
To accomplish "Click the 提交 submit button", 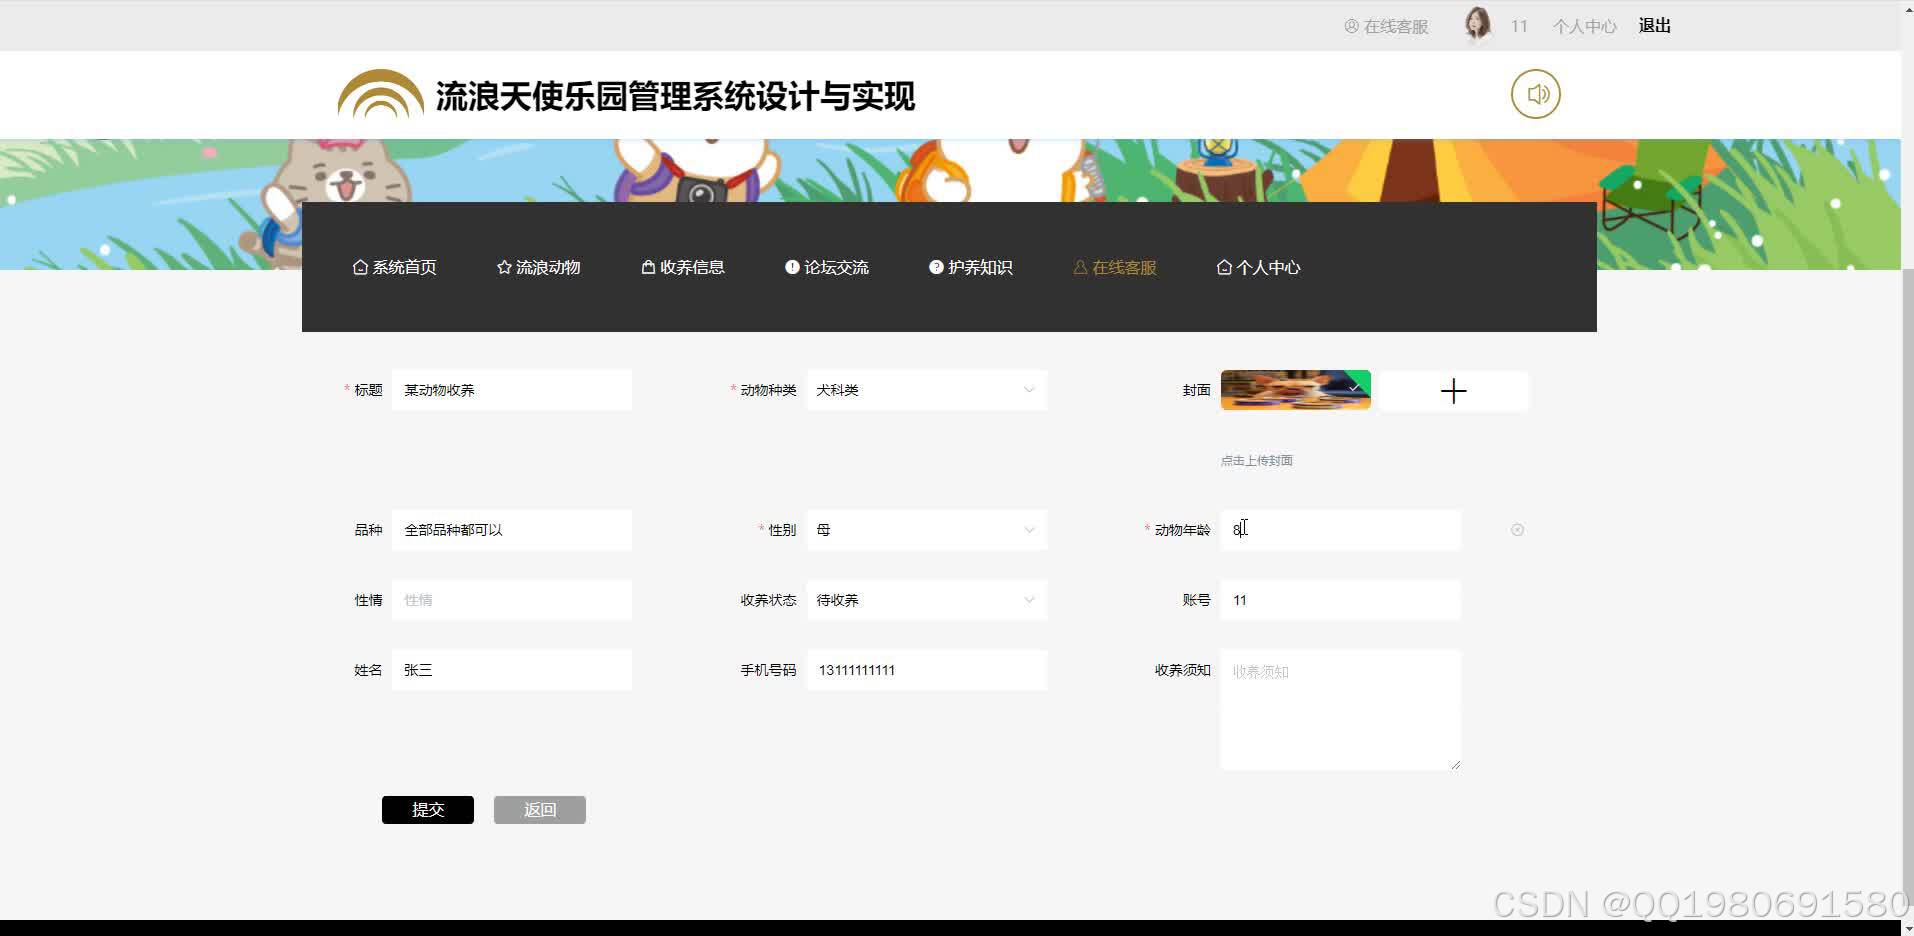I will tap(427, 809).
